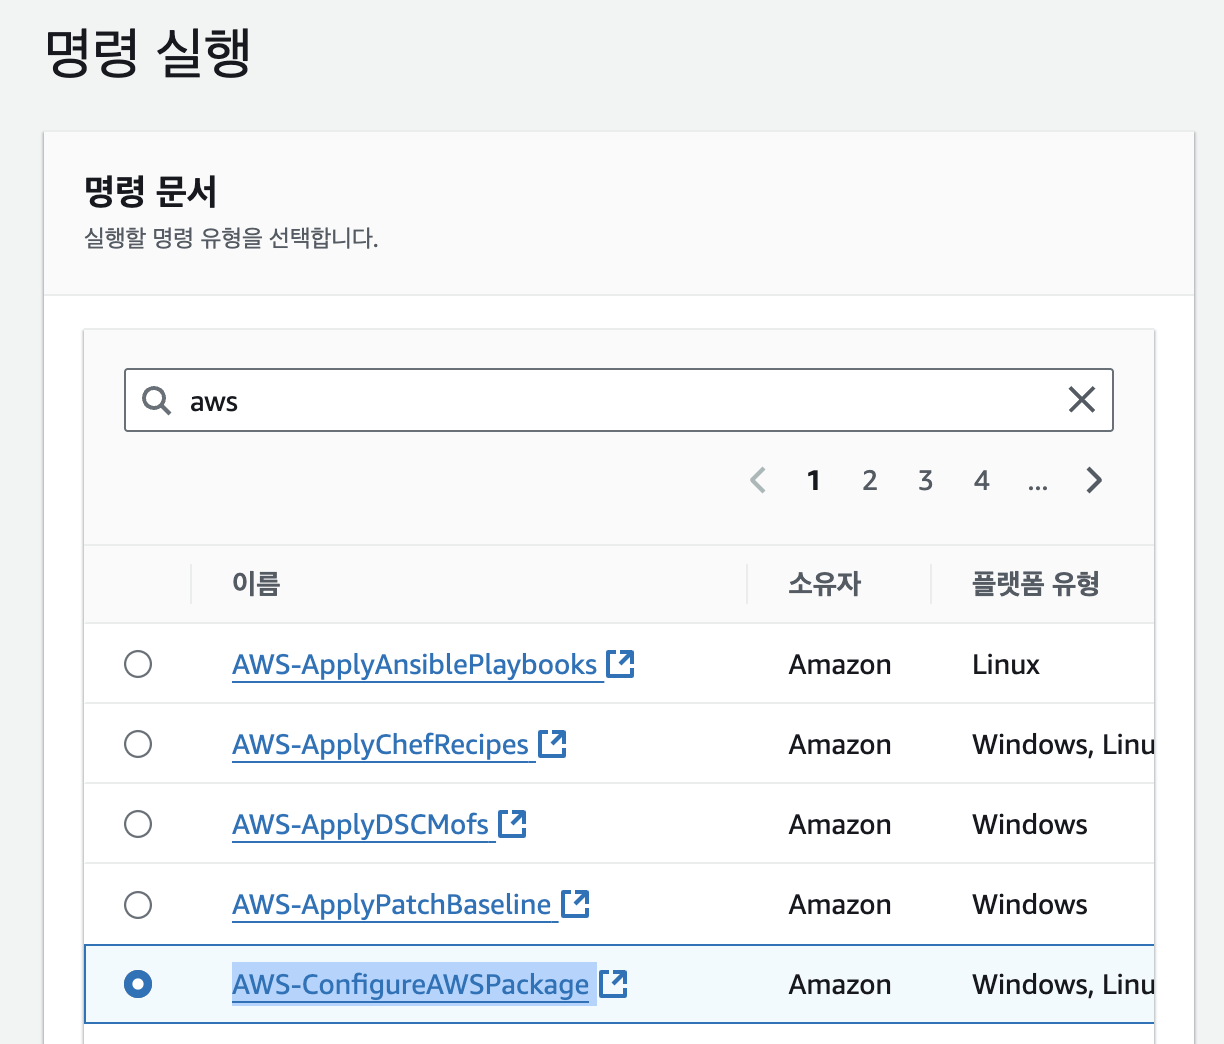The height and width of the screenshot is (1044, 1224).
Task: Select page 3 in pagination
Action: [926, 481]
